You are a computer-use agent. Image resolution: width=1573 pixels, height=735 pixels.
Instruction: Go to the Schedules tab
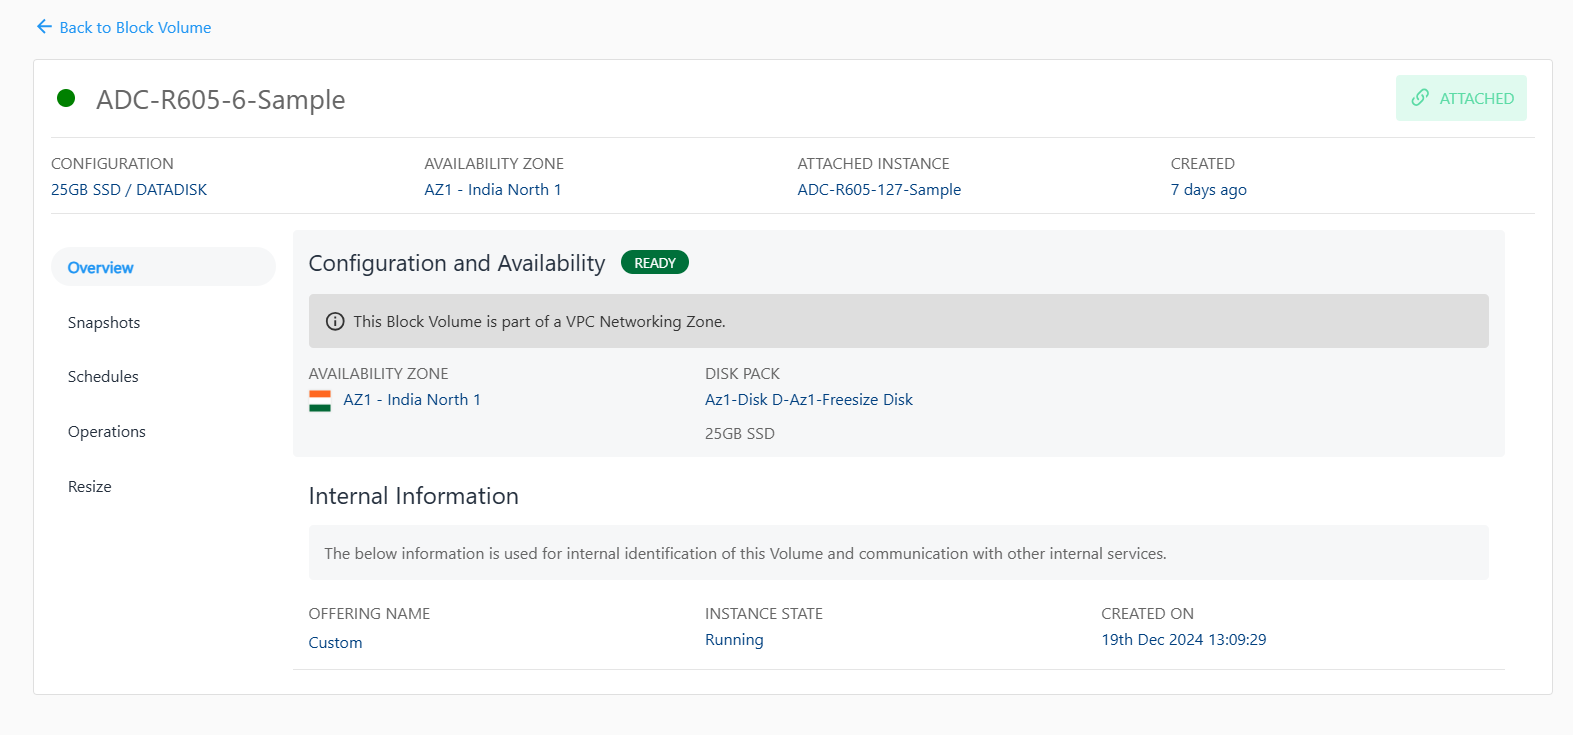[103, 377]
